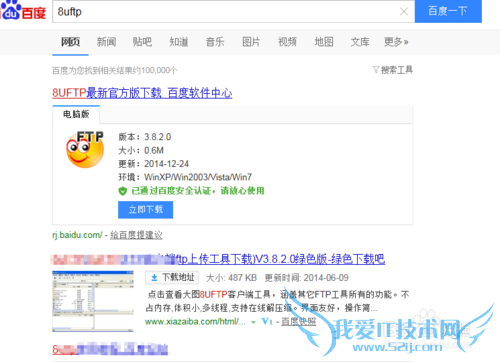Select the 电脑版 tab in software card
This screenshot has width=500, height=362.
[x=76, y=114]
